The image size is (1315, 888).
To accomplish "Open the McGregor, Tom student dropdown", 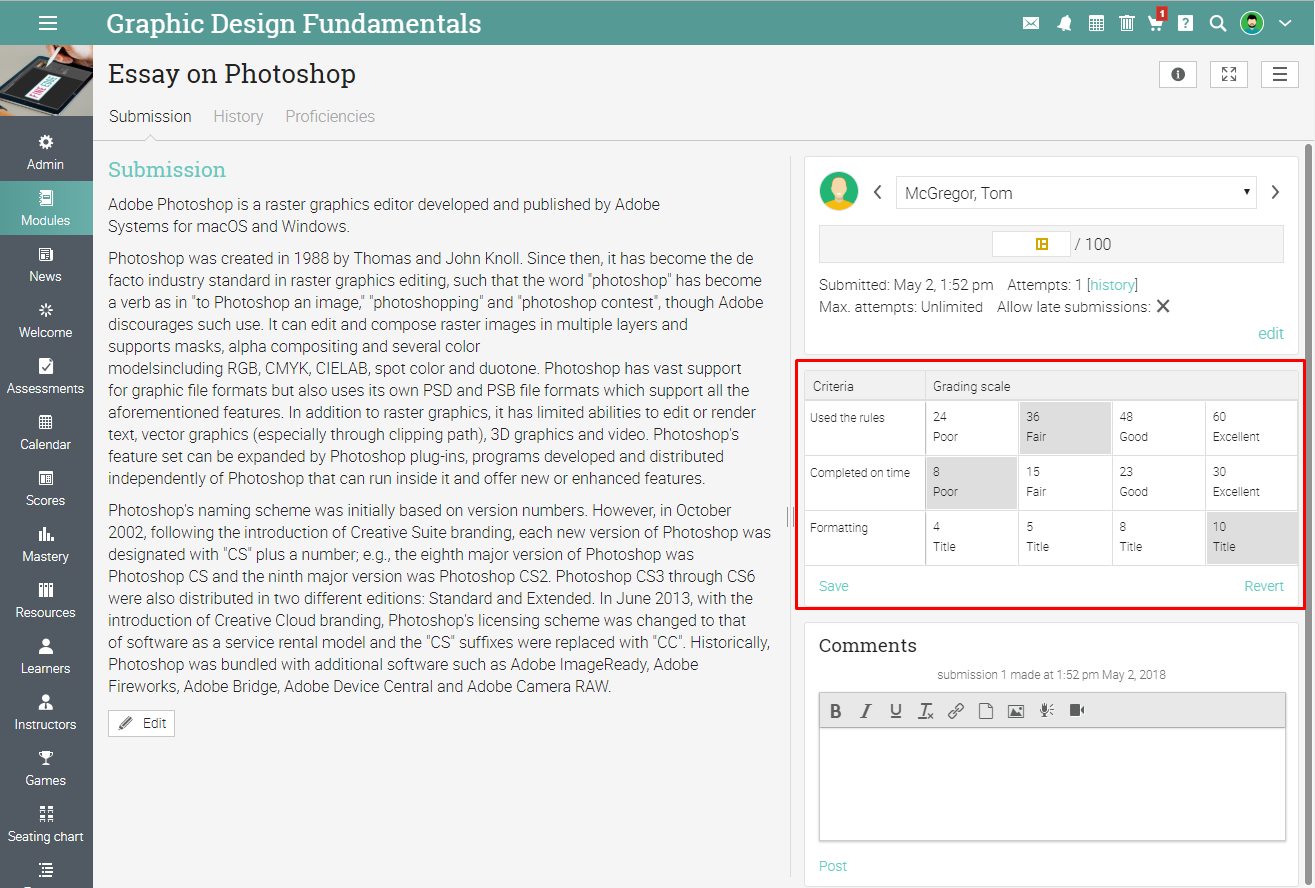I will [x=1076, y=193].
